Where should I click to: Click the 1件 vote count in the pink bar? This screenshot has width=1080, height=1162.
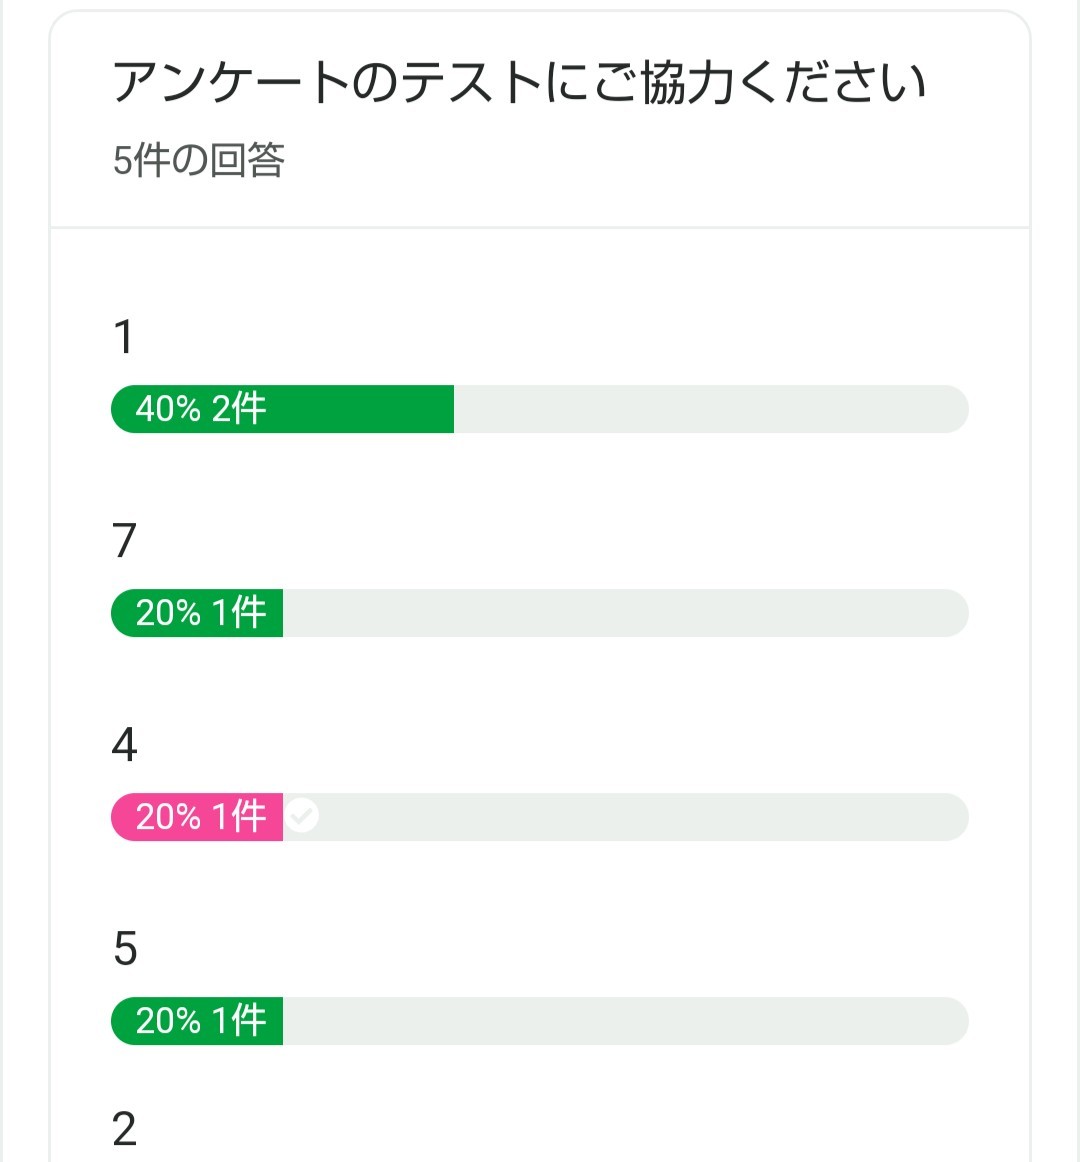point(239,817)
